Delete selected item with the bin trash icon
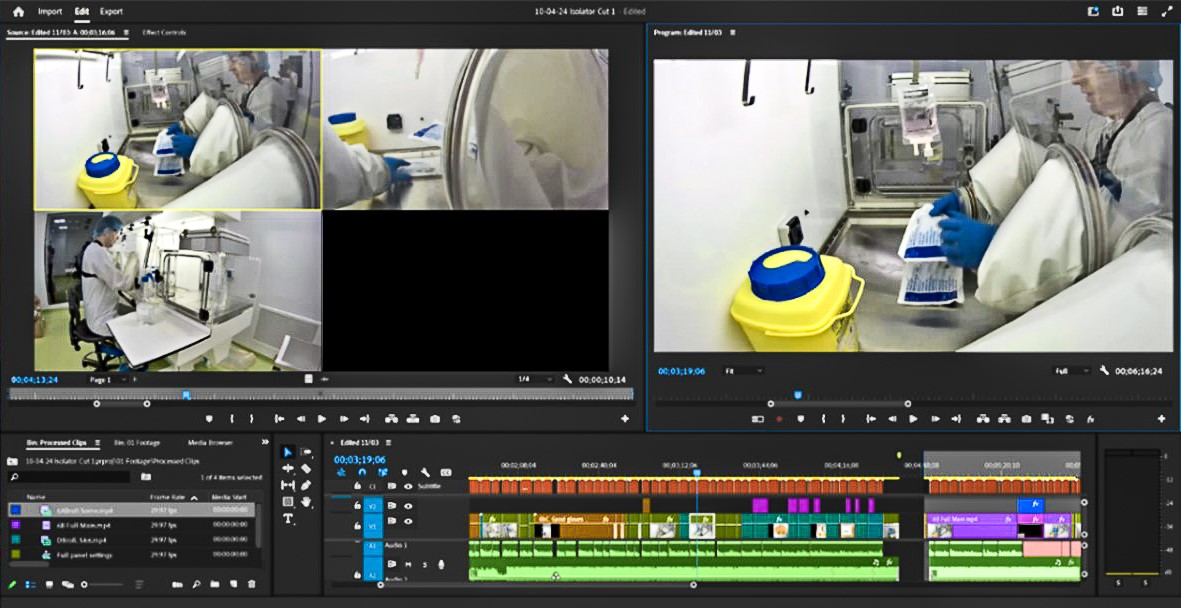The image size is (1181, 608). point(252,584)
